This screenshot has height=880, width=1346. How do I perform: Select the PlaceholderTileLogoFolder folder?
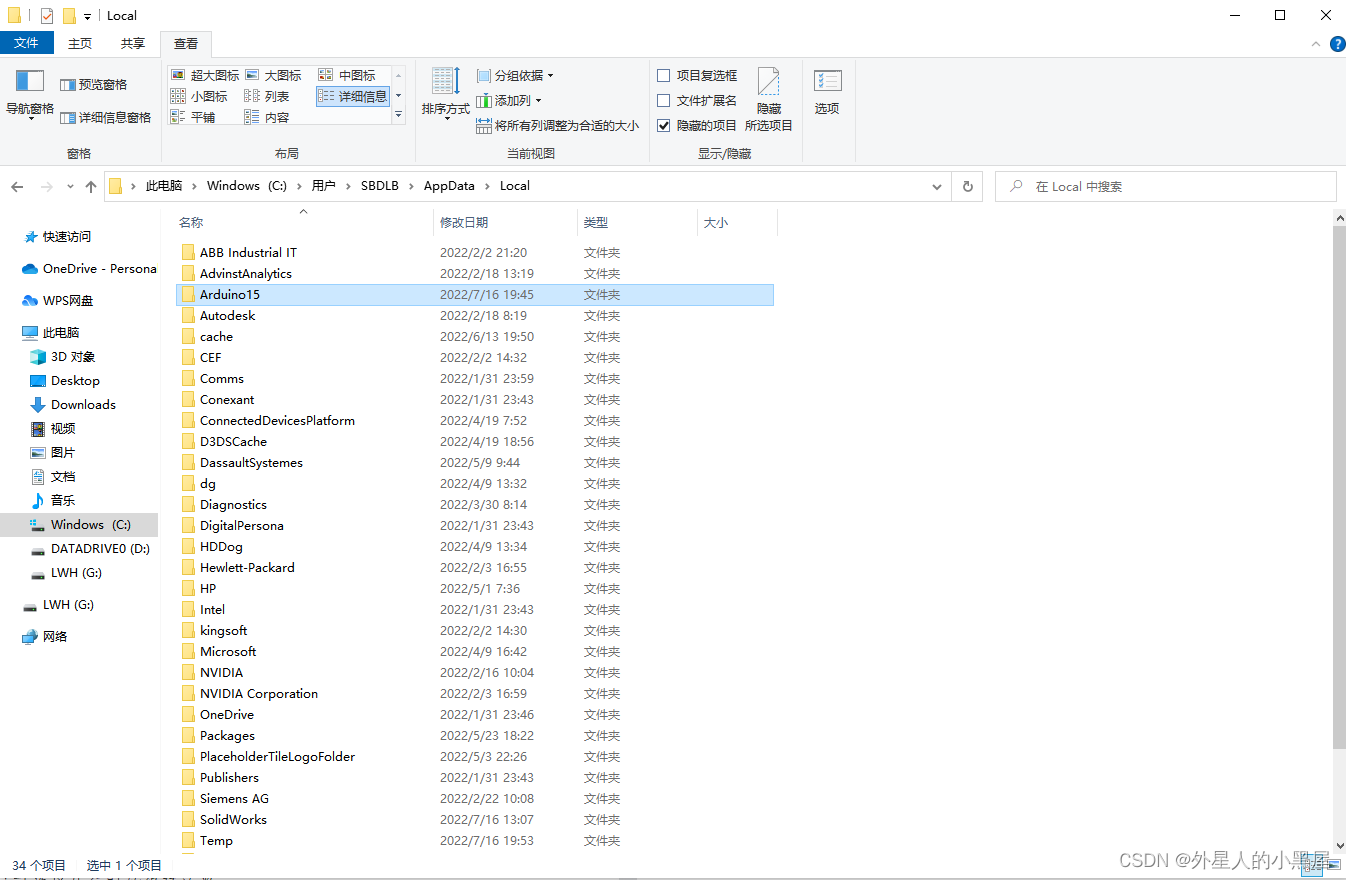pyautogui.click(x=474, y=757)
